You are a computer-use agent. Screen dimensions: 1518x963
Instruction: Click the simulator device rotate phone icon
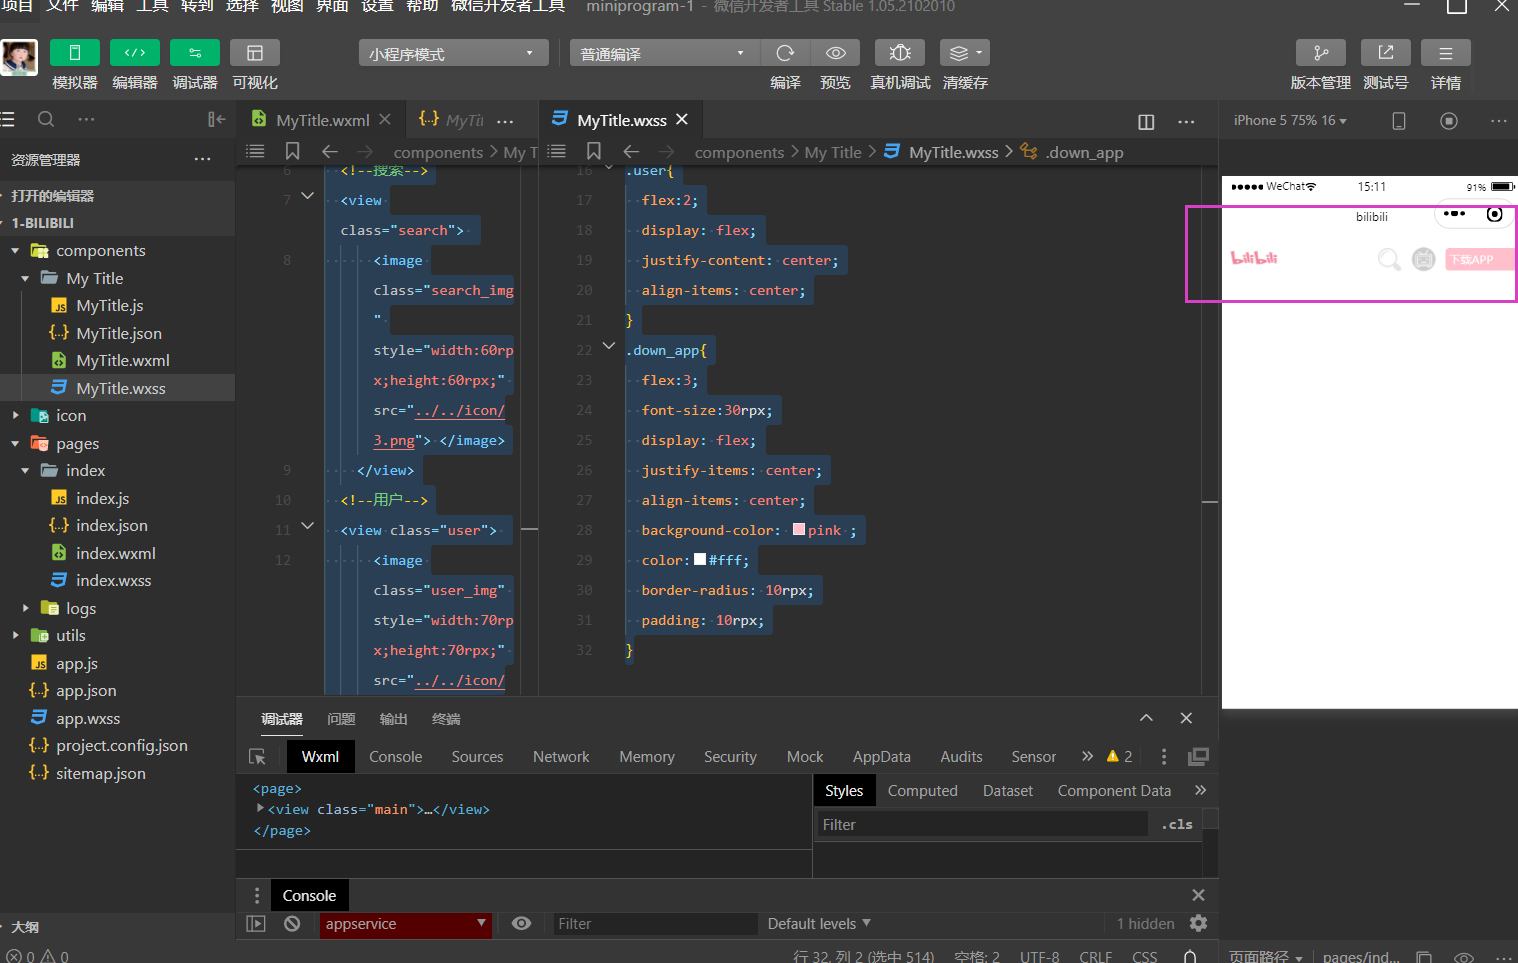click(x=1399, y=121)
